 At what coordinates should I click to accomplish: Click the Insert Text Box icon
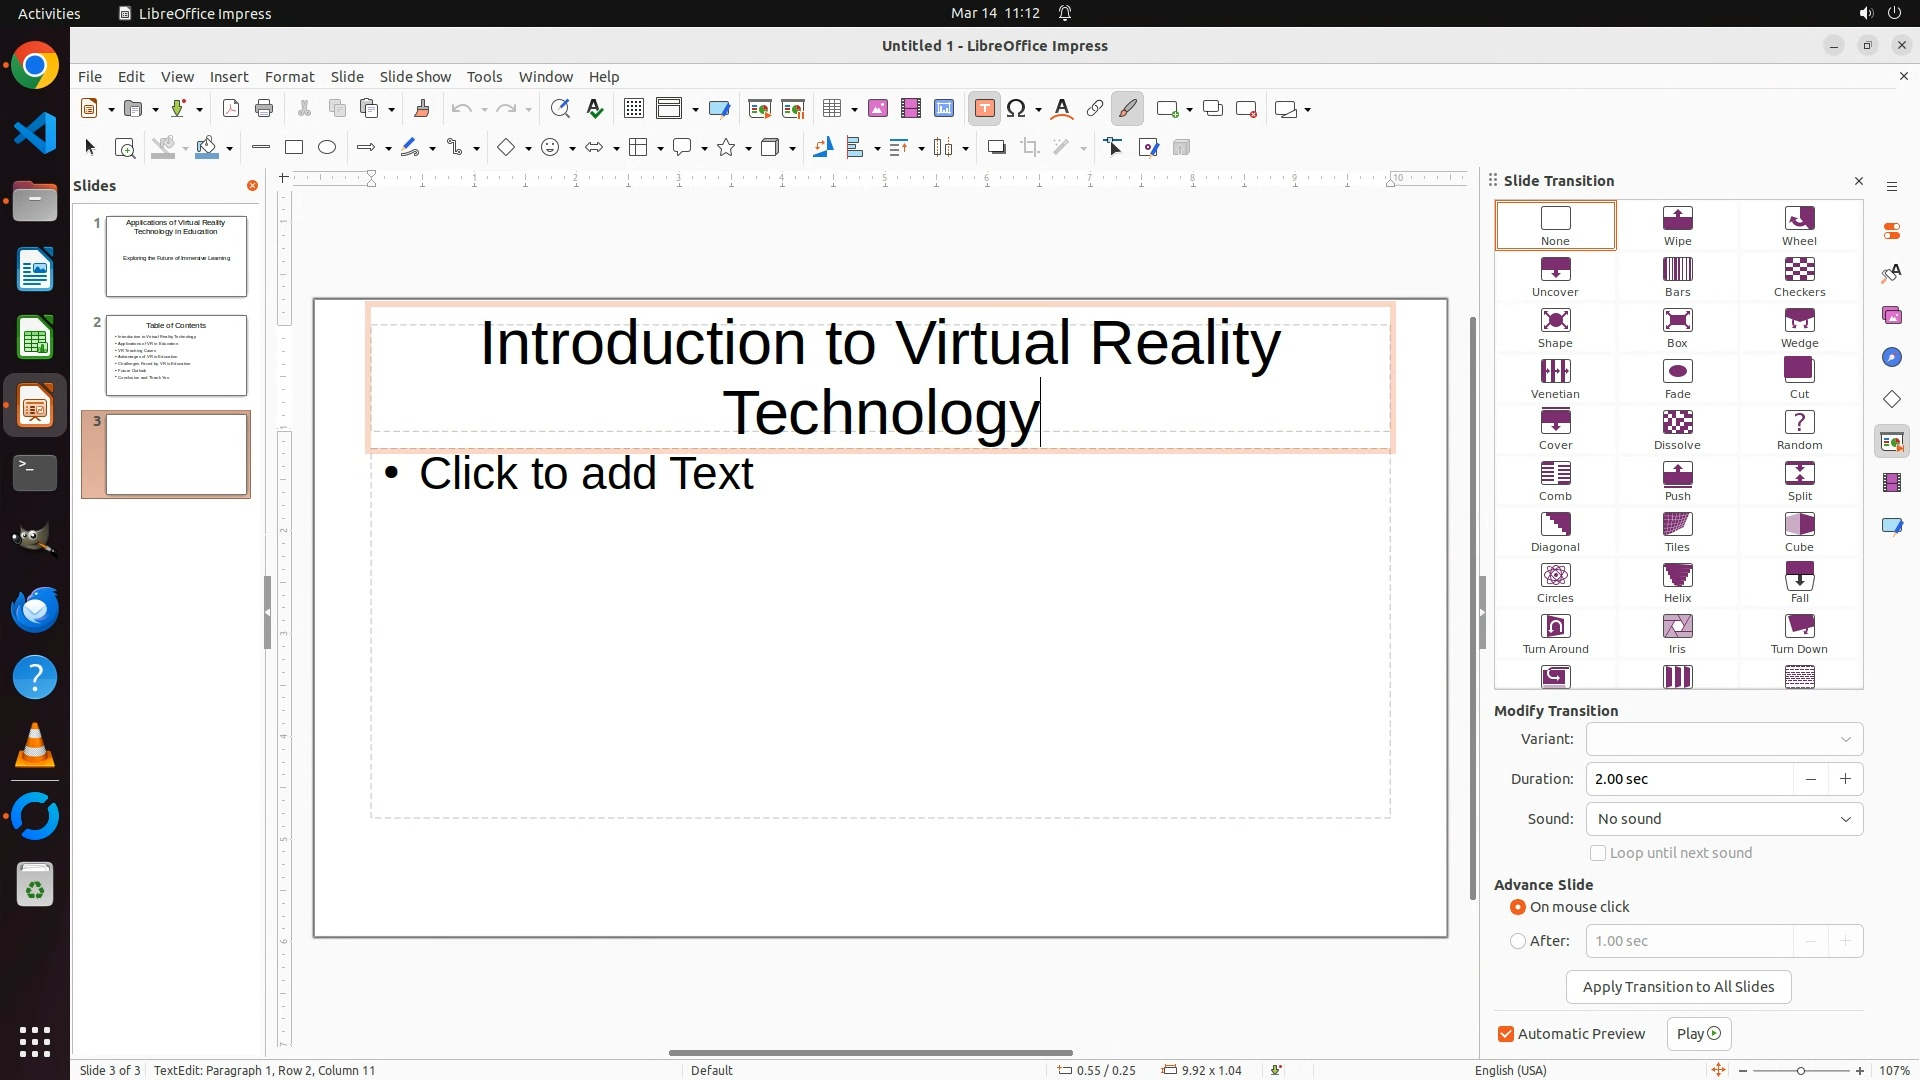(984, 109)
